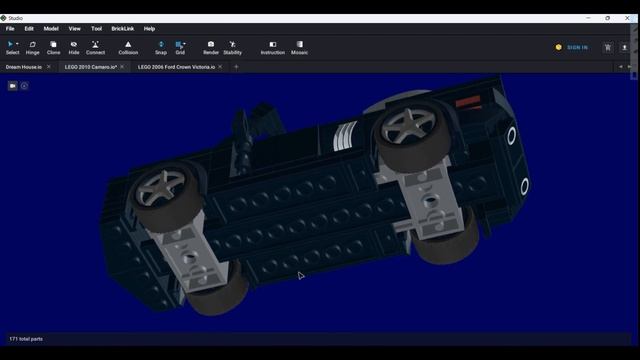Screen dimensions: 640x360
Task: Switch to LEGO 2010 Camaro.io tab
Action: (x=91, y=67)
